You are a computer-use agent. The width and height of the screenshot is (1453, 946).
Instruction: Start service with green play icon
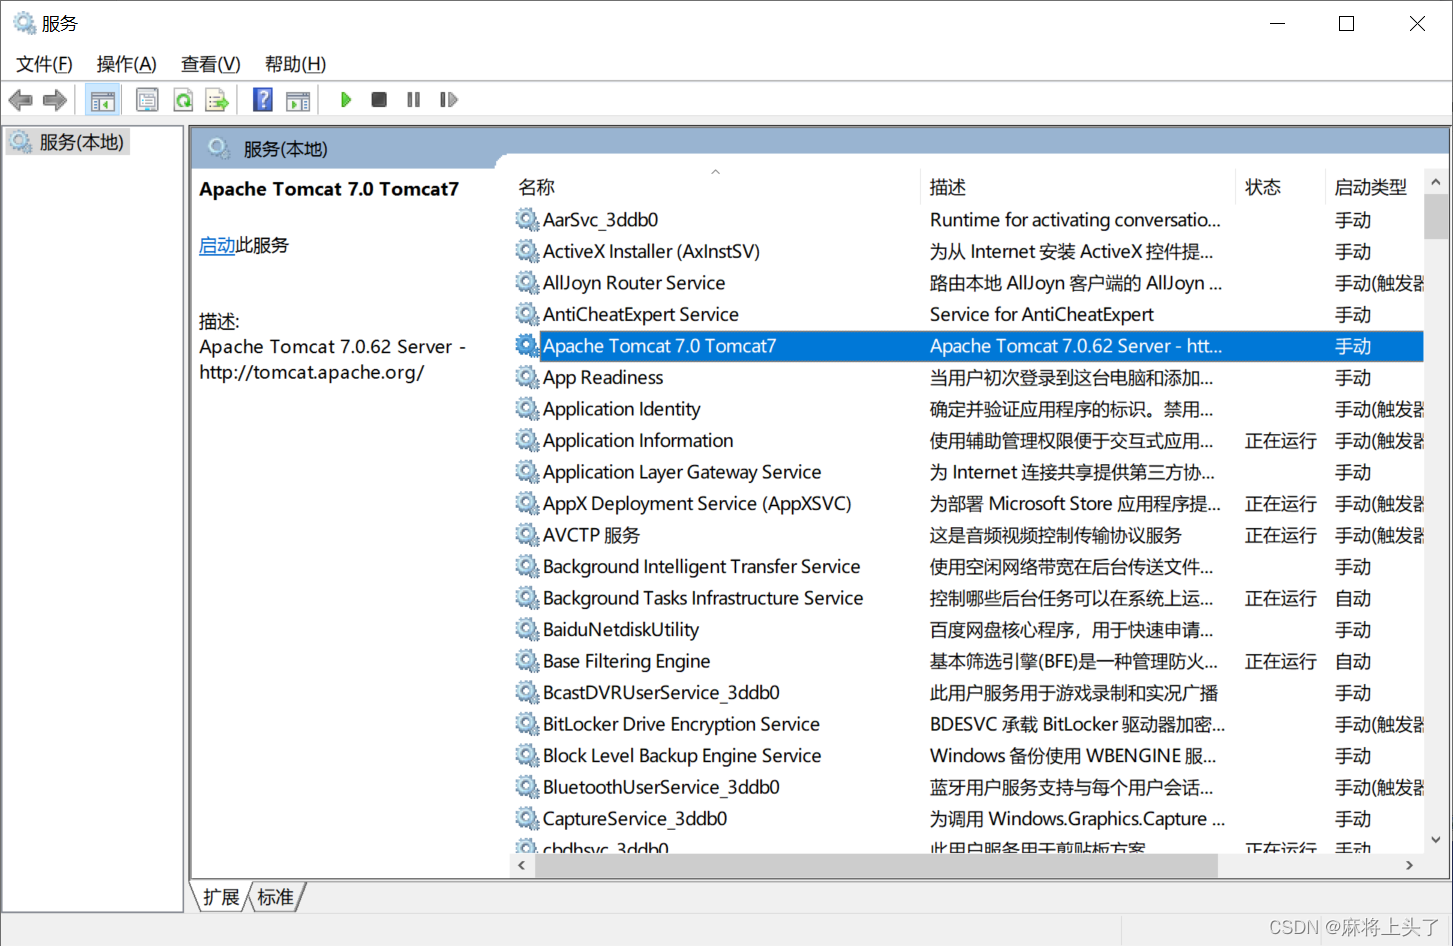(x=346, y=100)
